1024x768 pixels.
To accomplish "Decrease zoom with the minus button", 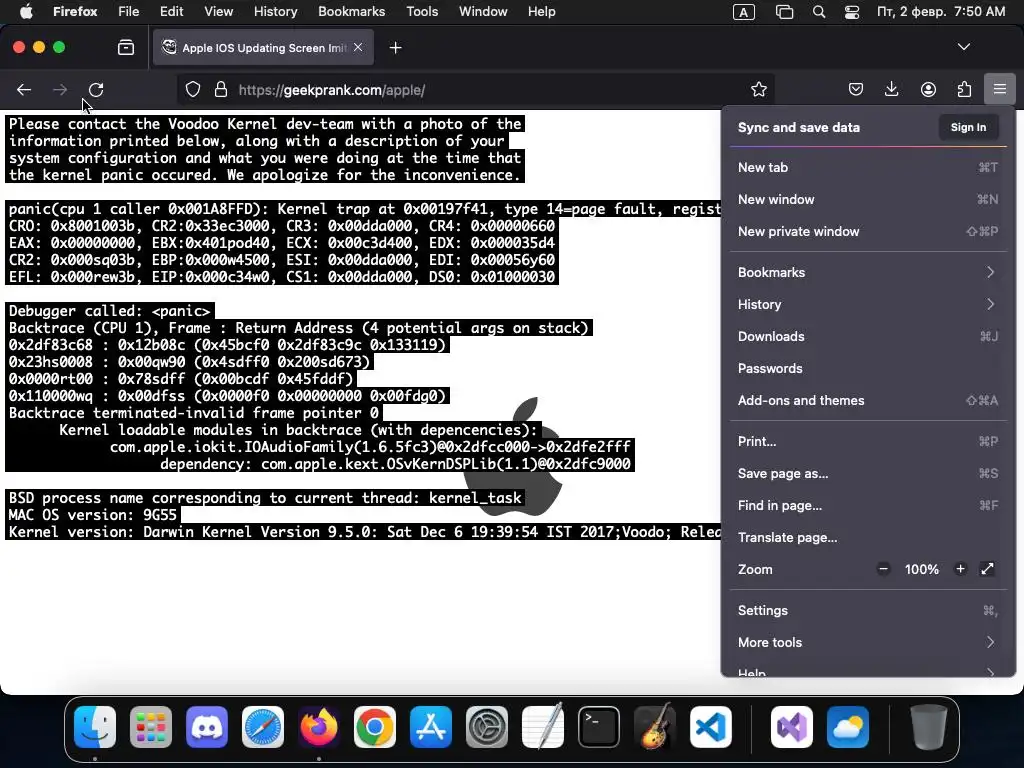I will (x=884, y=569).
